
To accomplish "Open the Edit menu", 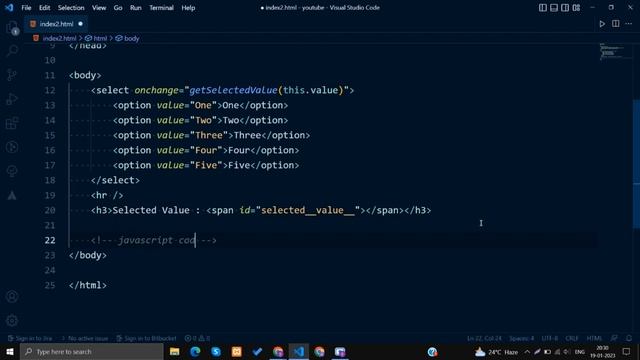I will coord(44,8).
